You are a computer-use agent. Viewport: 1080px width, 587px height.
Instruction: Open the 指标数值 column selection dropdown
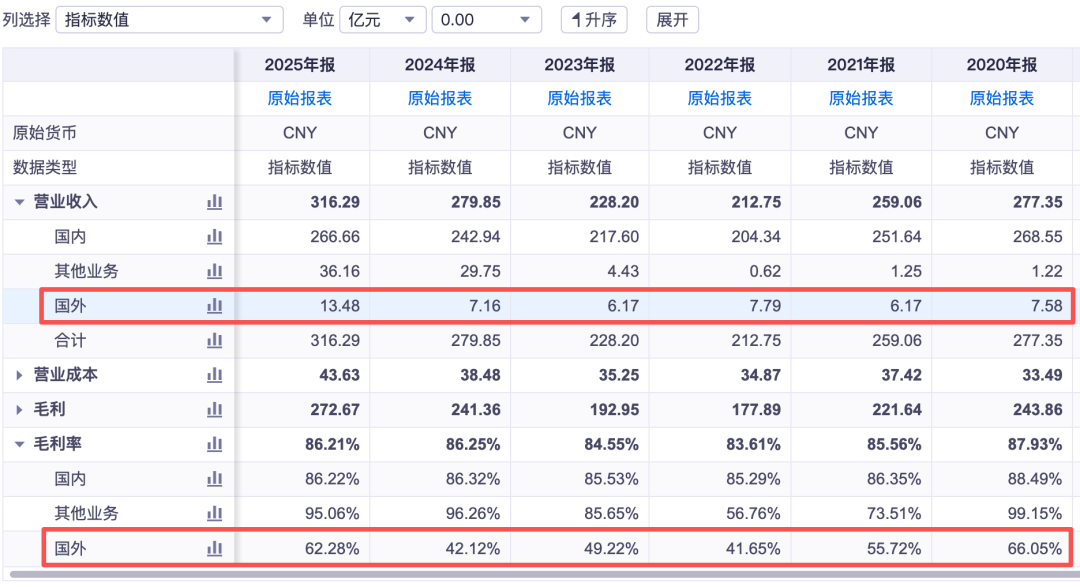point(169,20)
